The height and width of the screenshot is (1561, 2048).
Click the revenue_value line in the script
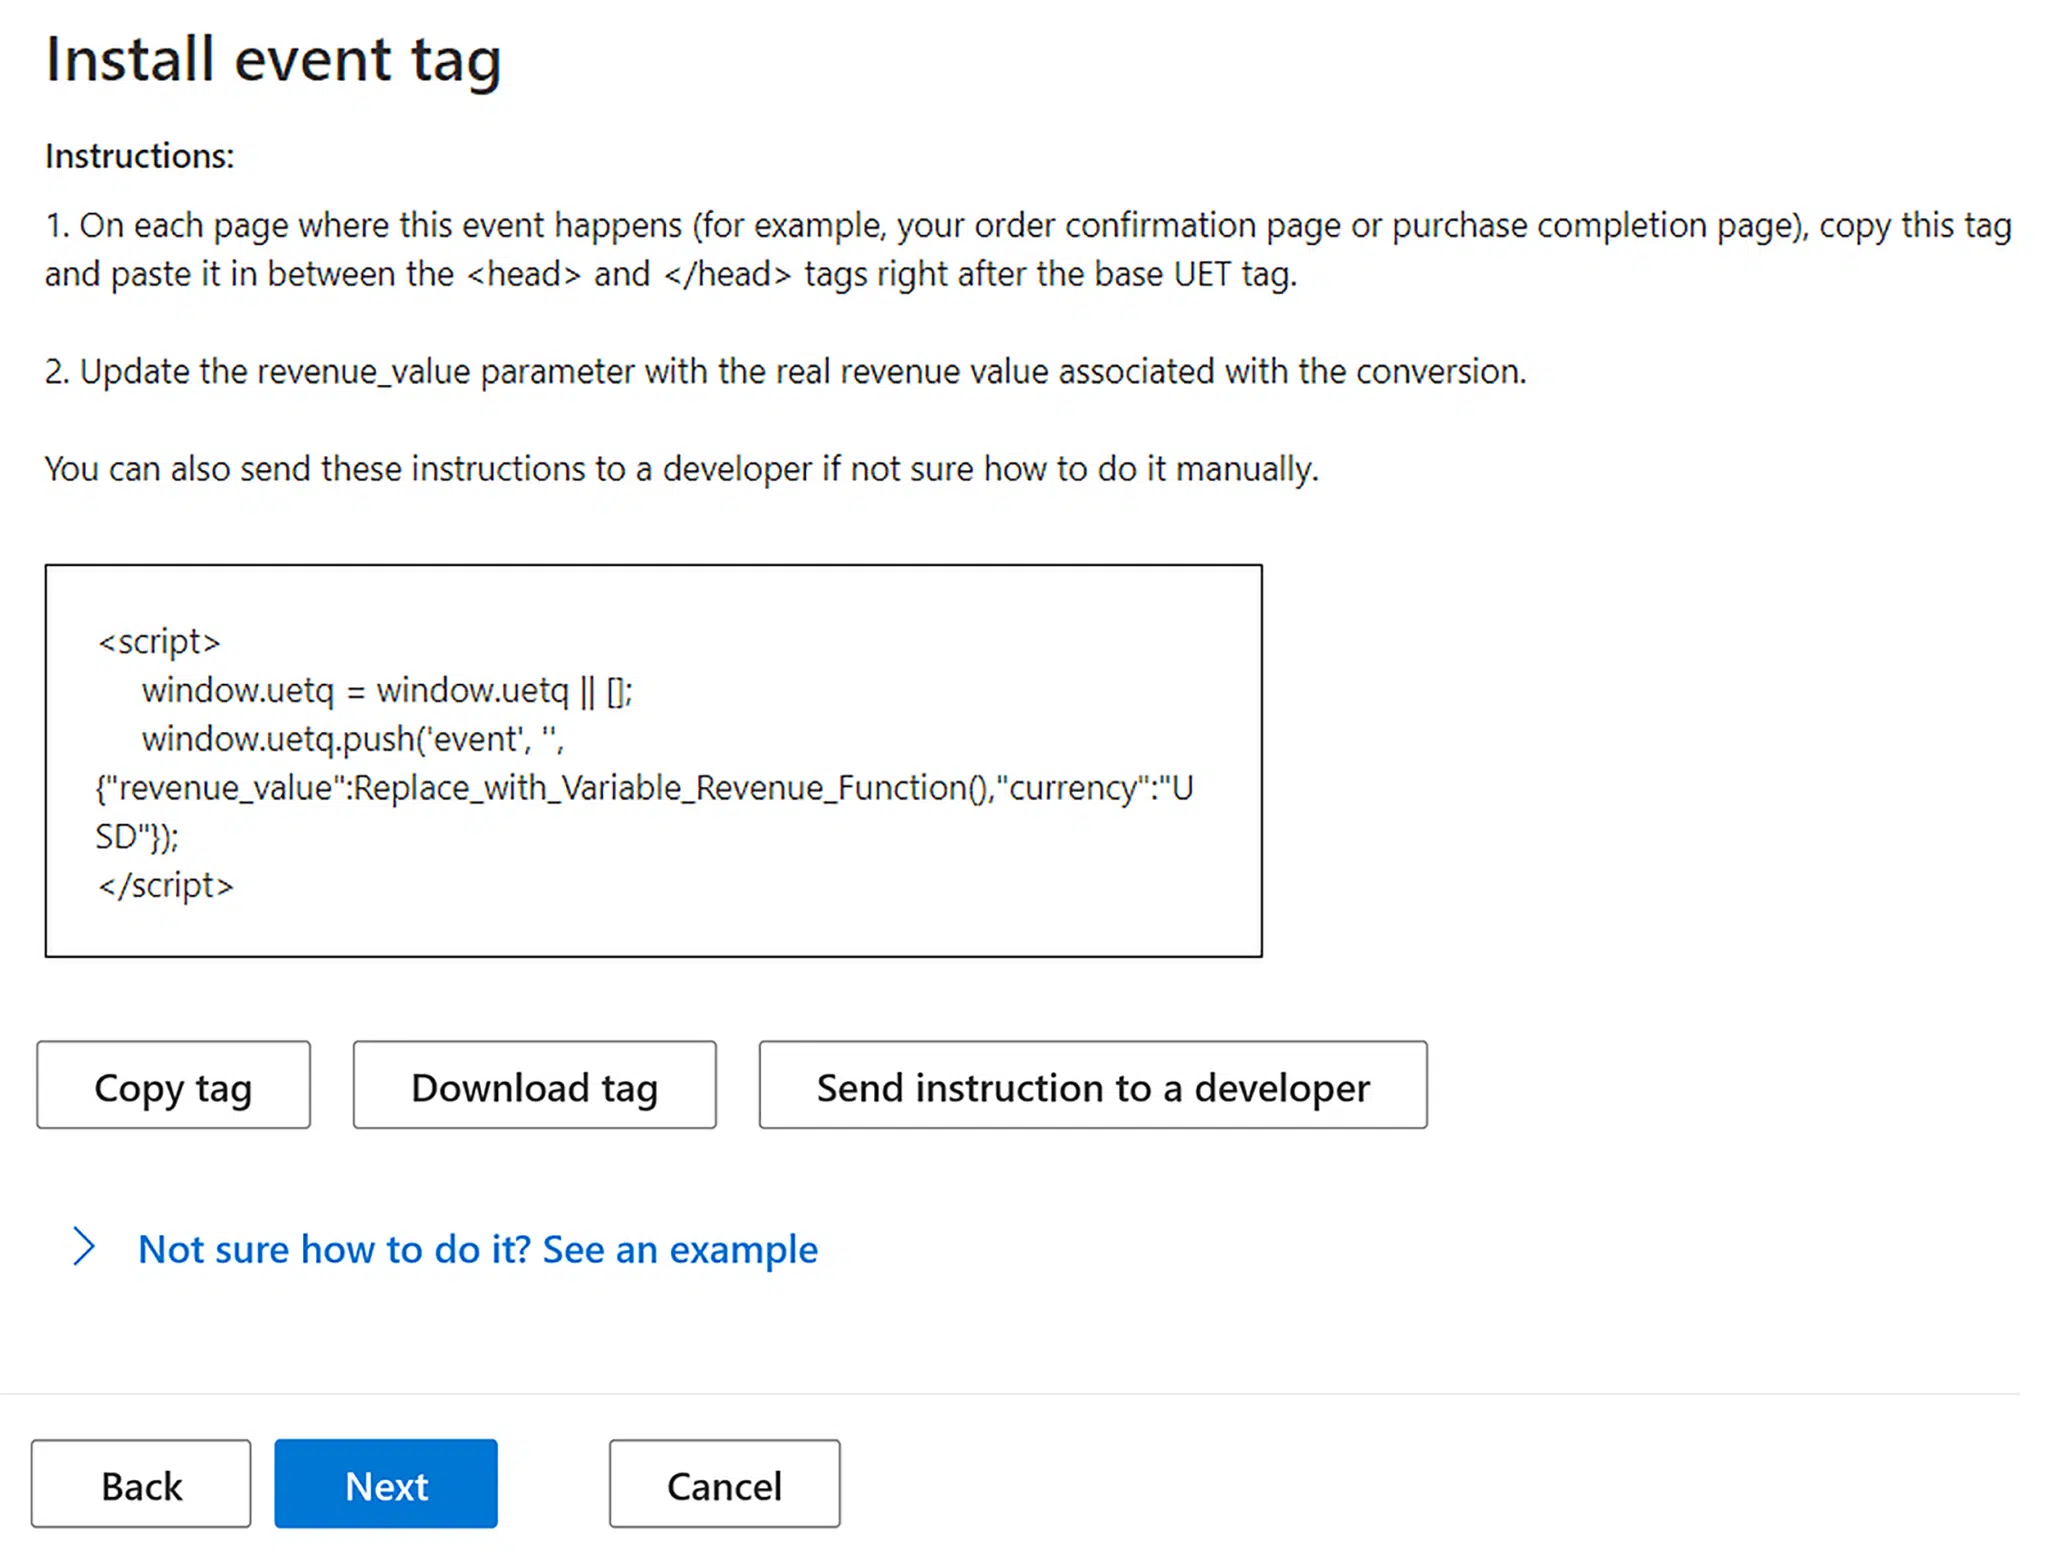640,788
